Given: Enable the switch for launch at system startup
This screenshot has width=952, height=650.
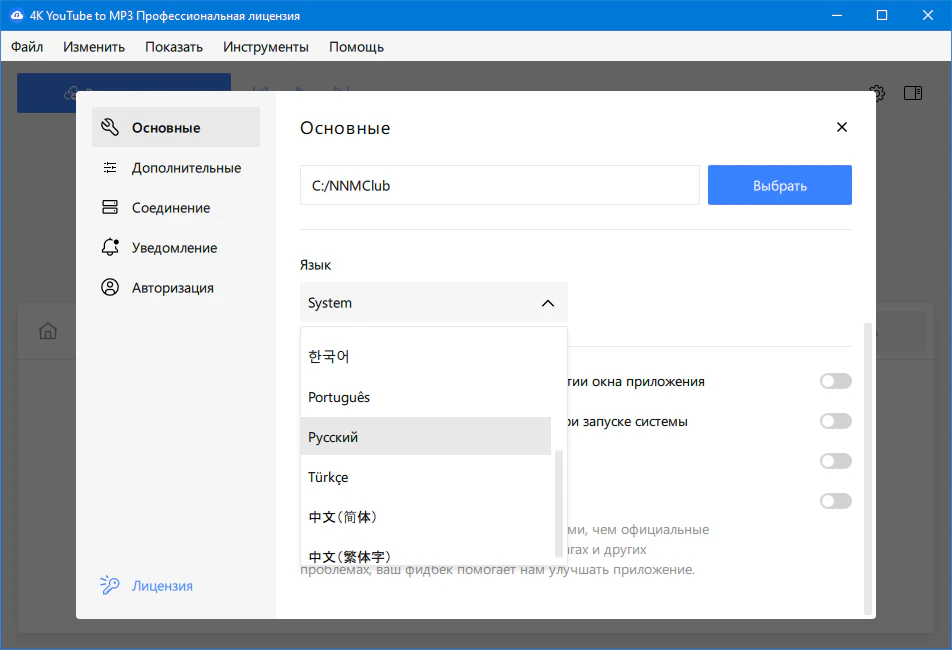Looking at the screenshot, I should pos(835,421).
